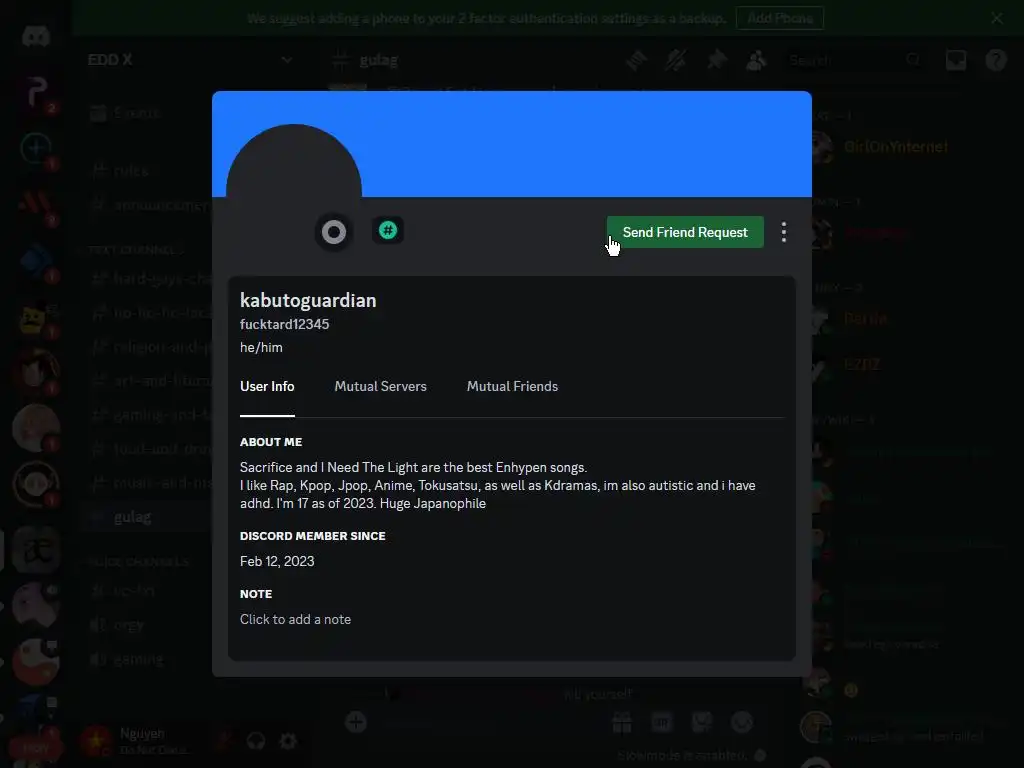Collapse the Voice Channels category
Image resolution: width=1024 pixels, height=768 pixels.
[138, 562]
